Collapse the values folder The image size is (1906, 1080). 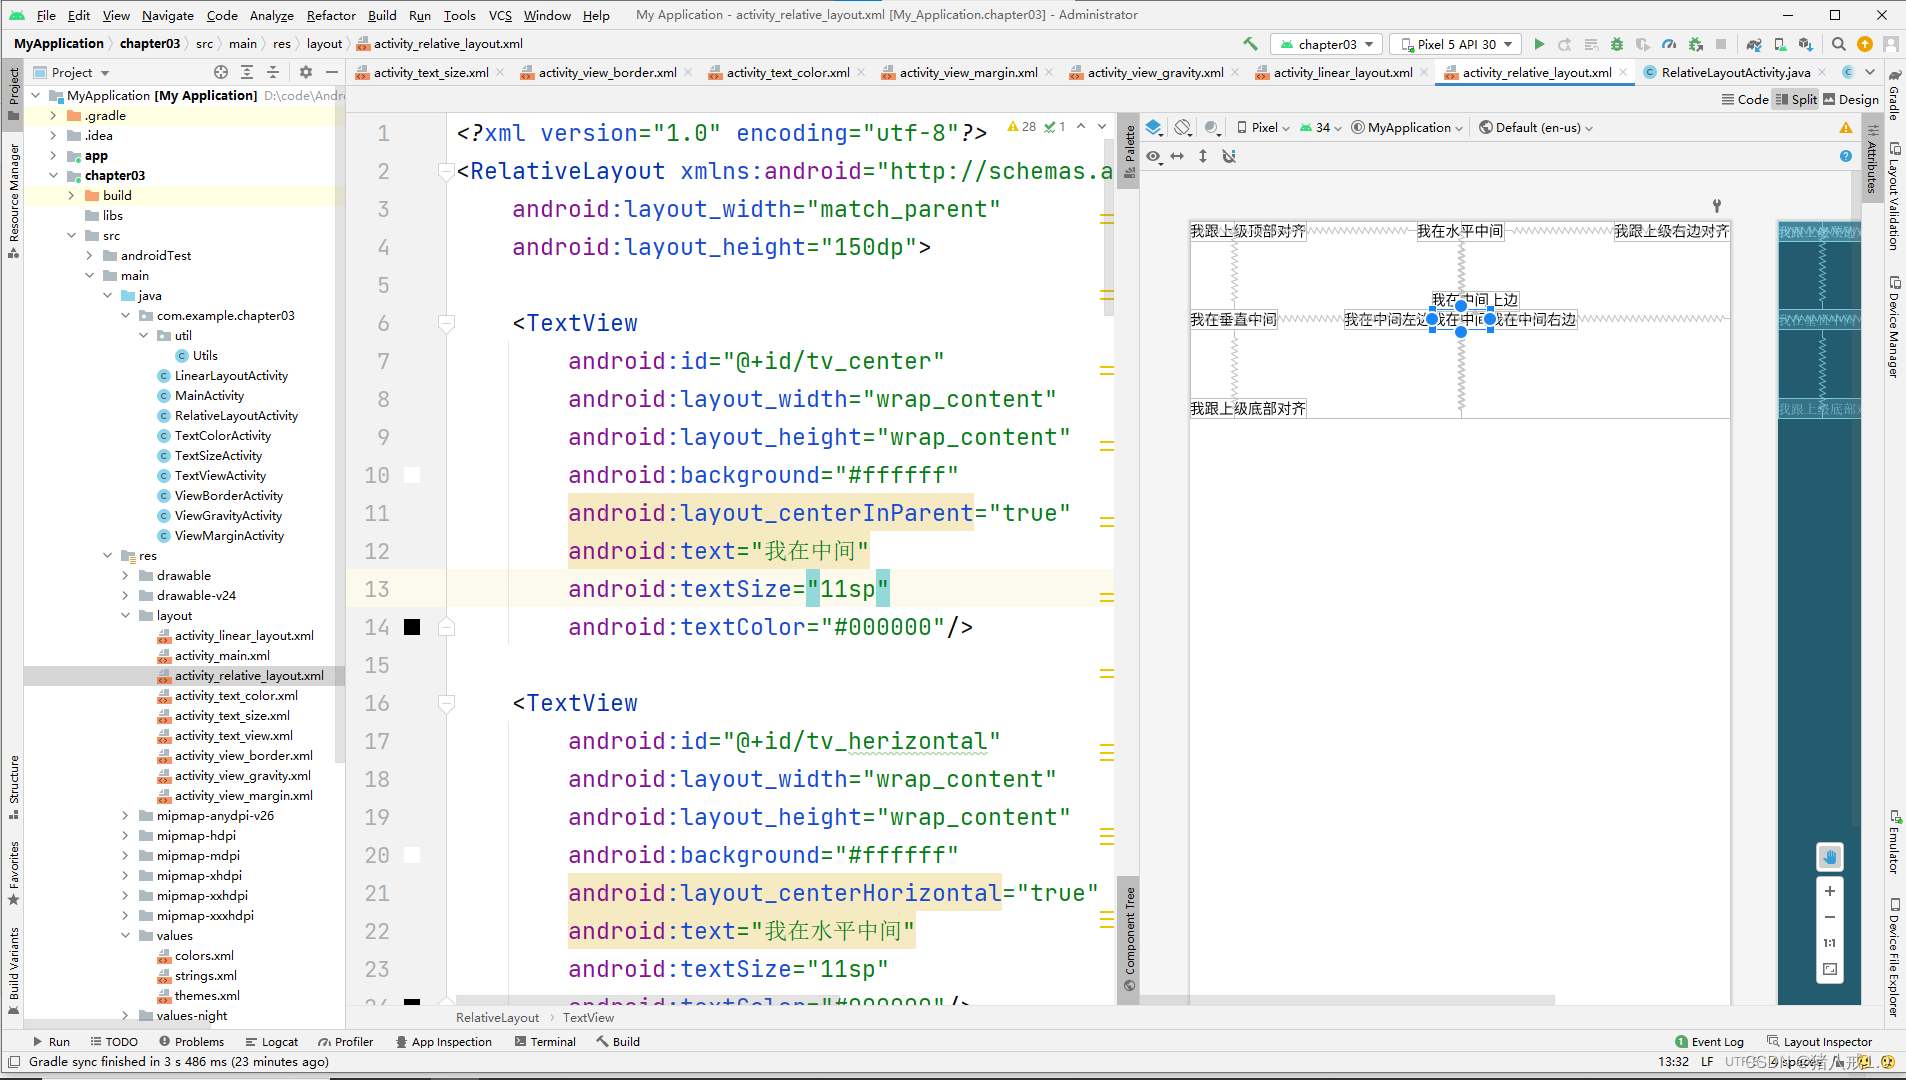click(x=125, y=935)
